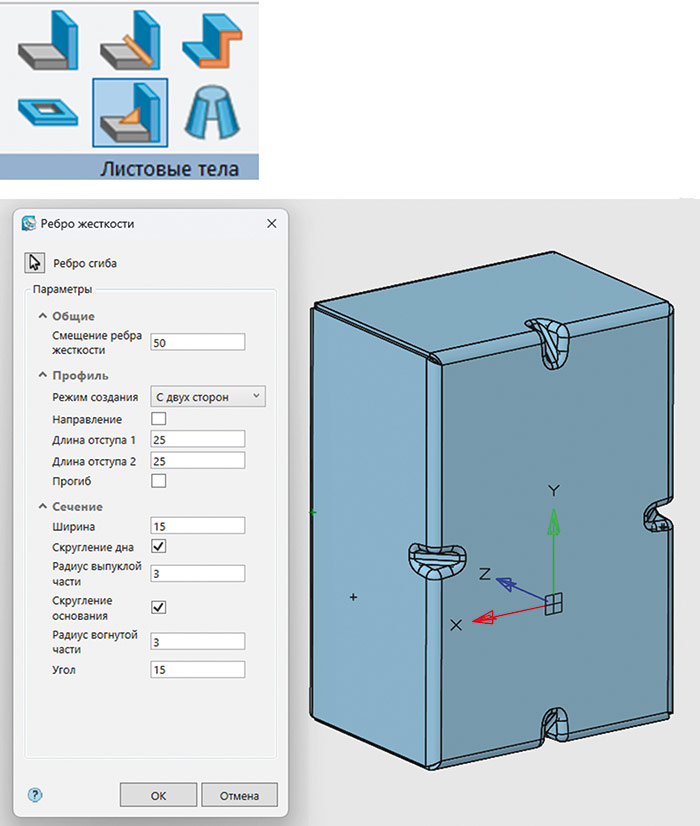Collapse the Общие section
The width and height of the screenshot is (700, 826).
pos(43,316)
